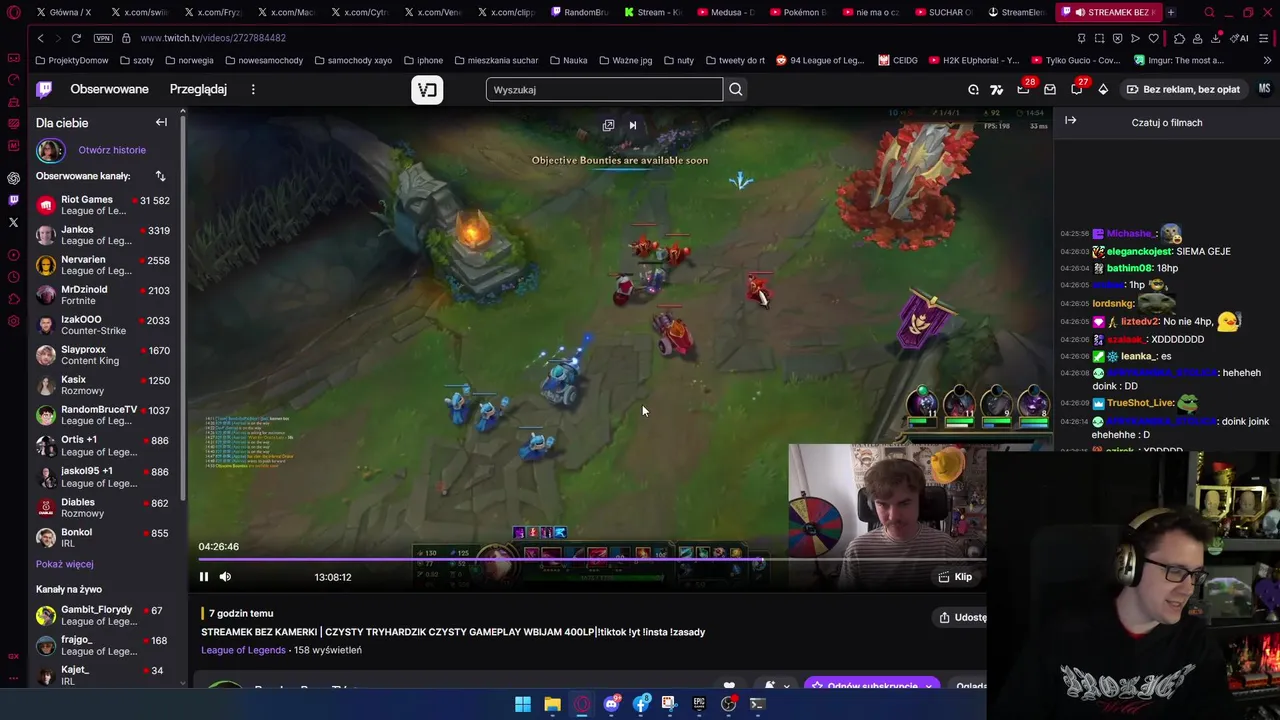
Task: Open the MS user avatar menu
Action: (1264, 89)
